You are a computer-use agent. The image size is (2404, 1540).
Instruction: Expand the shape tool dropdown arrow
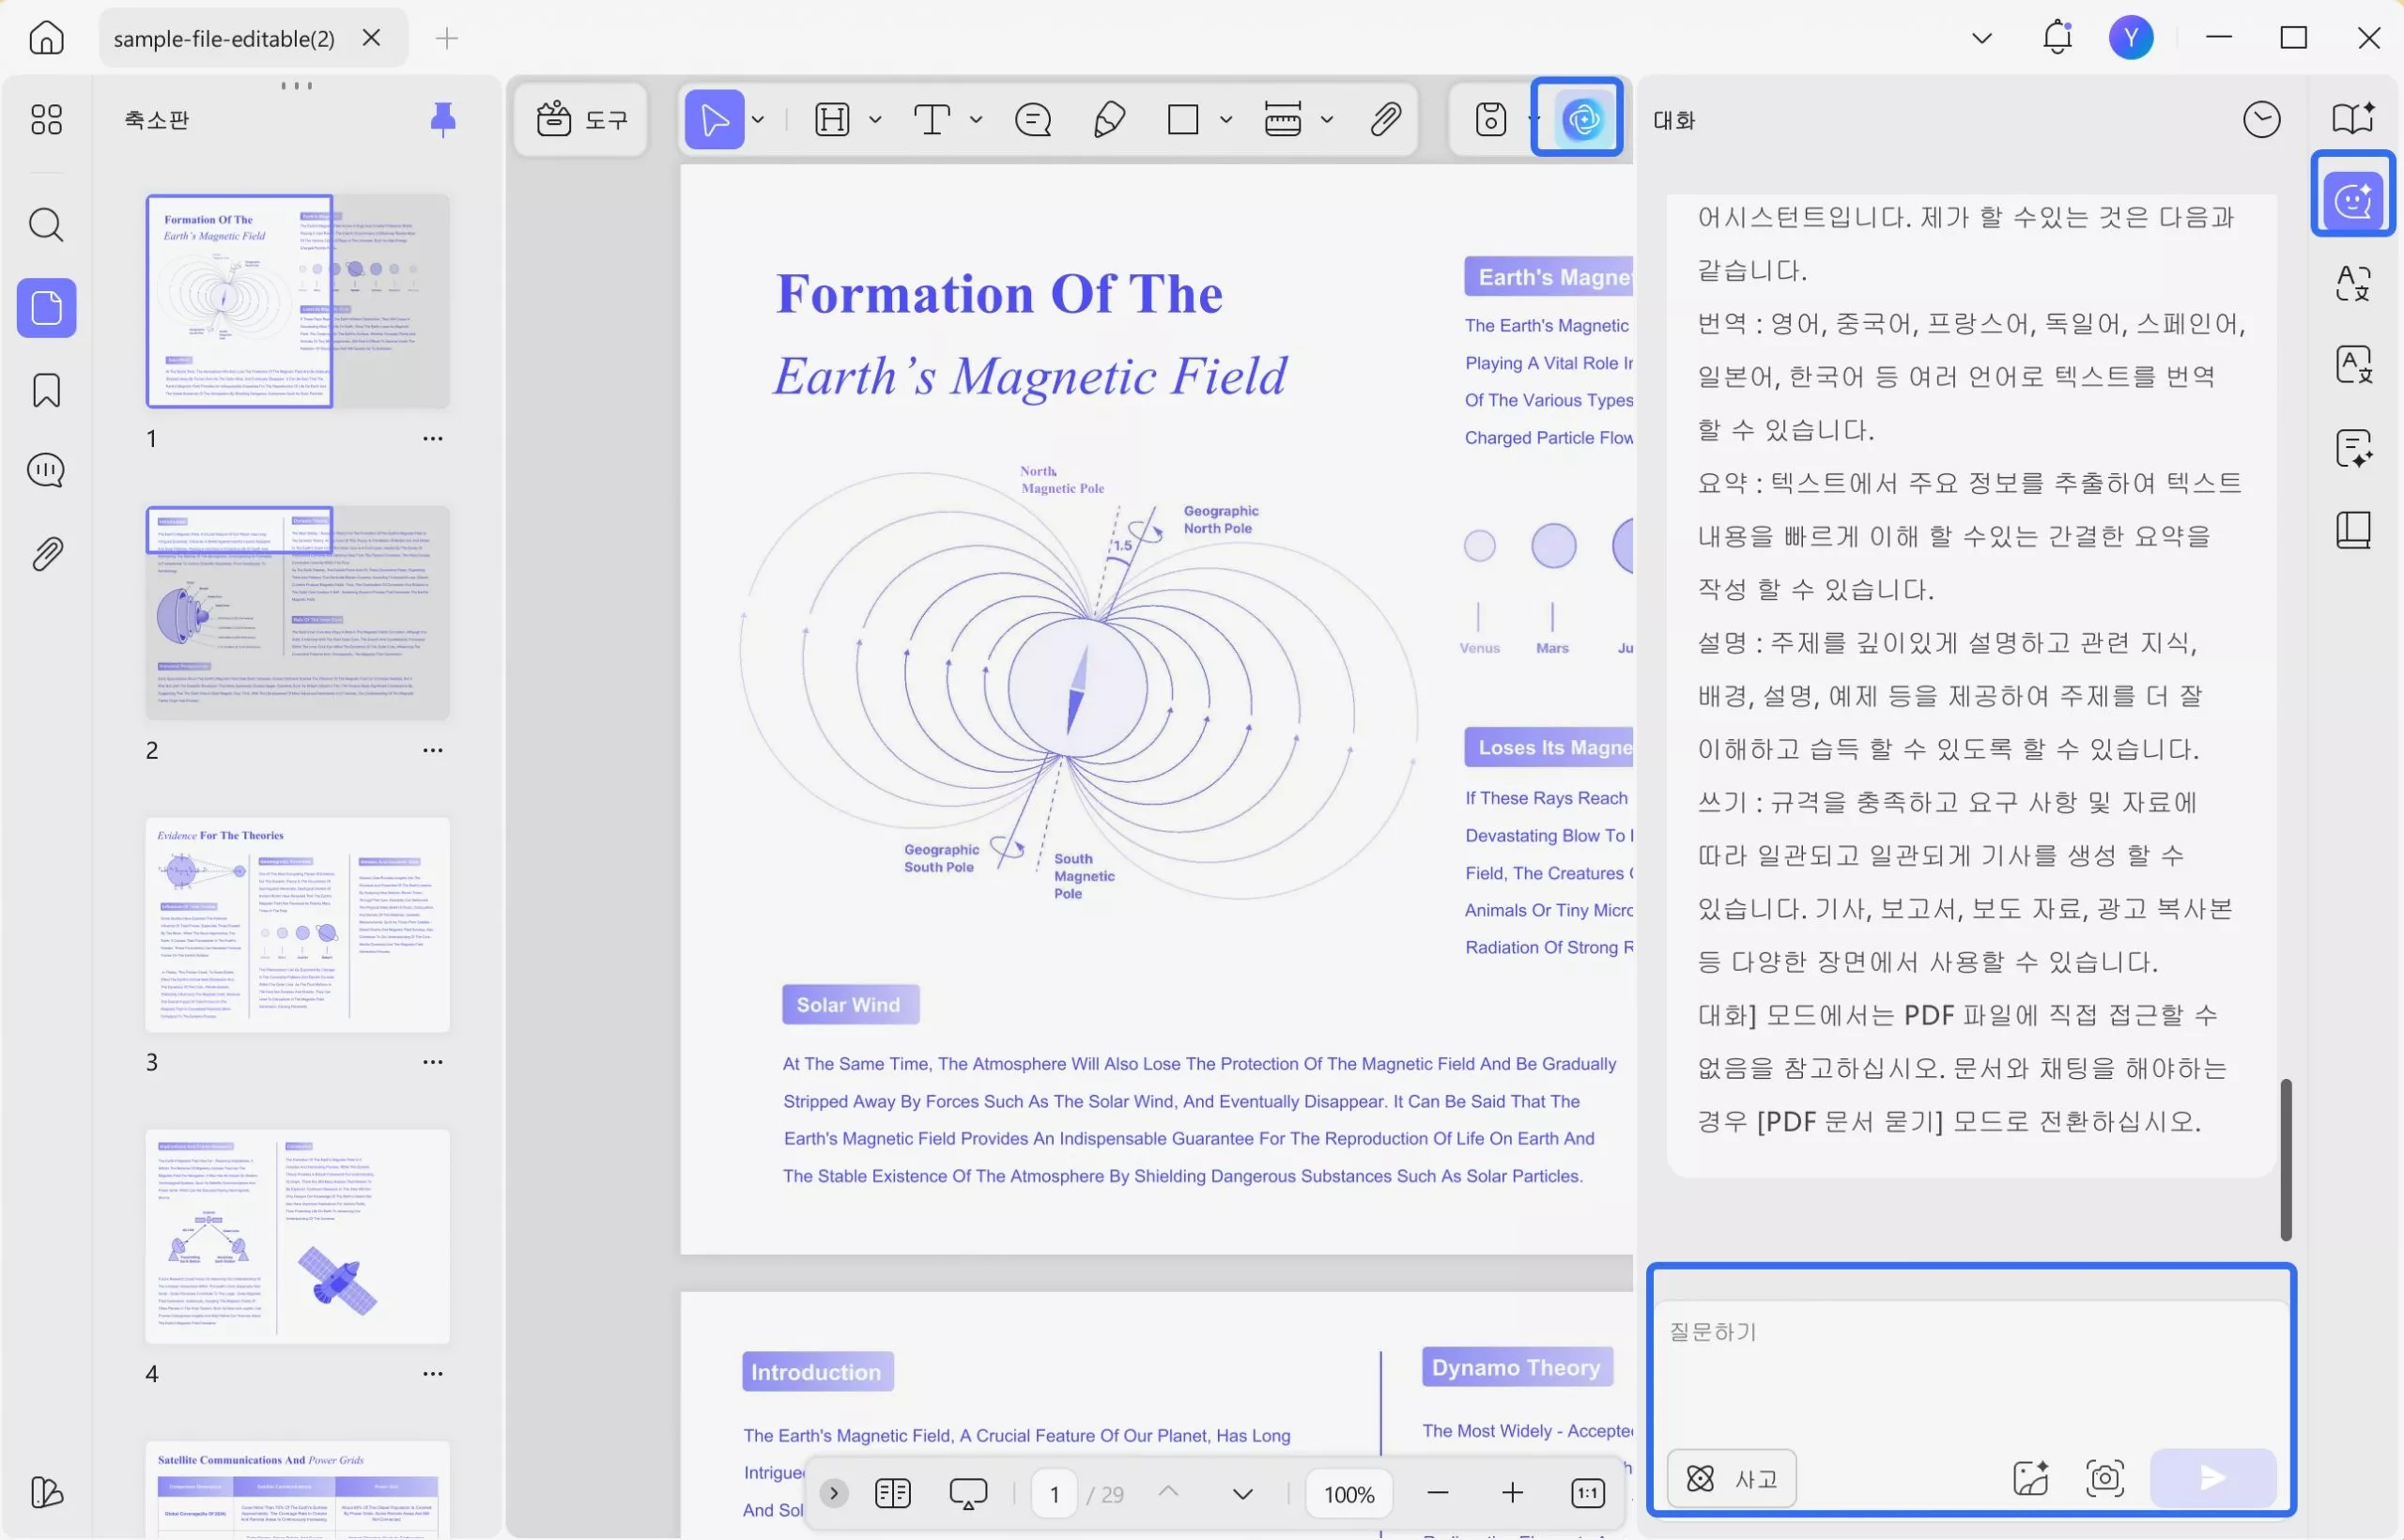(1226, 120)
